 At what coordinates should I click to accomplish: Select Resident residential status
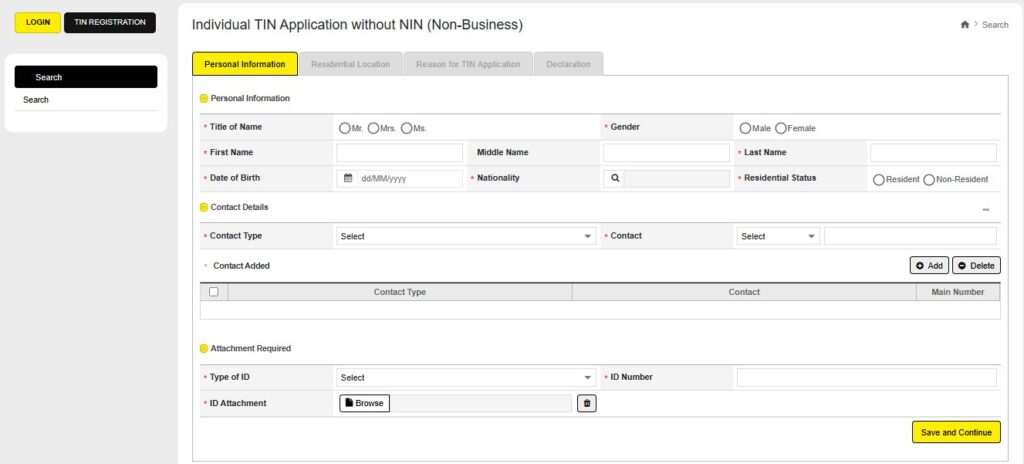point(879,180)
